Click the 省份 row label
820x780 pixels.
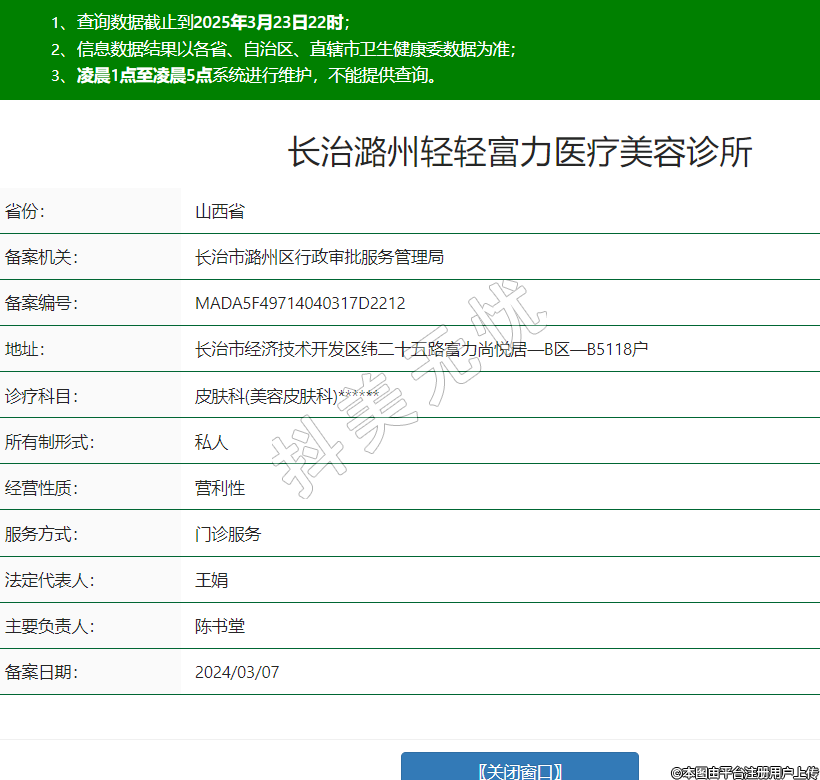25,211
